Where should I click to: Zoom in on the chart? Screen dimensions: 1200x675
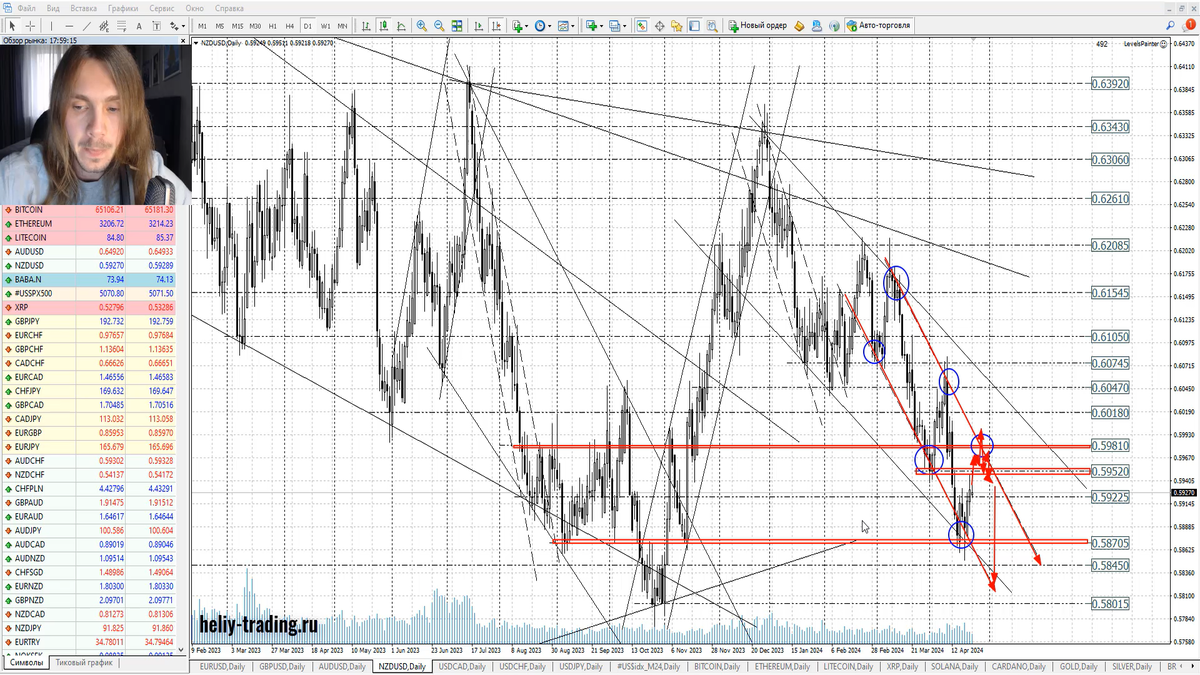pyautogui.click(x=422, y=25)
